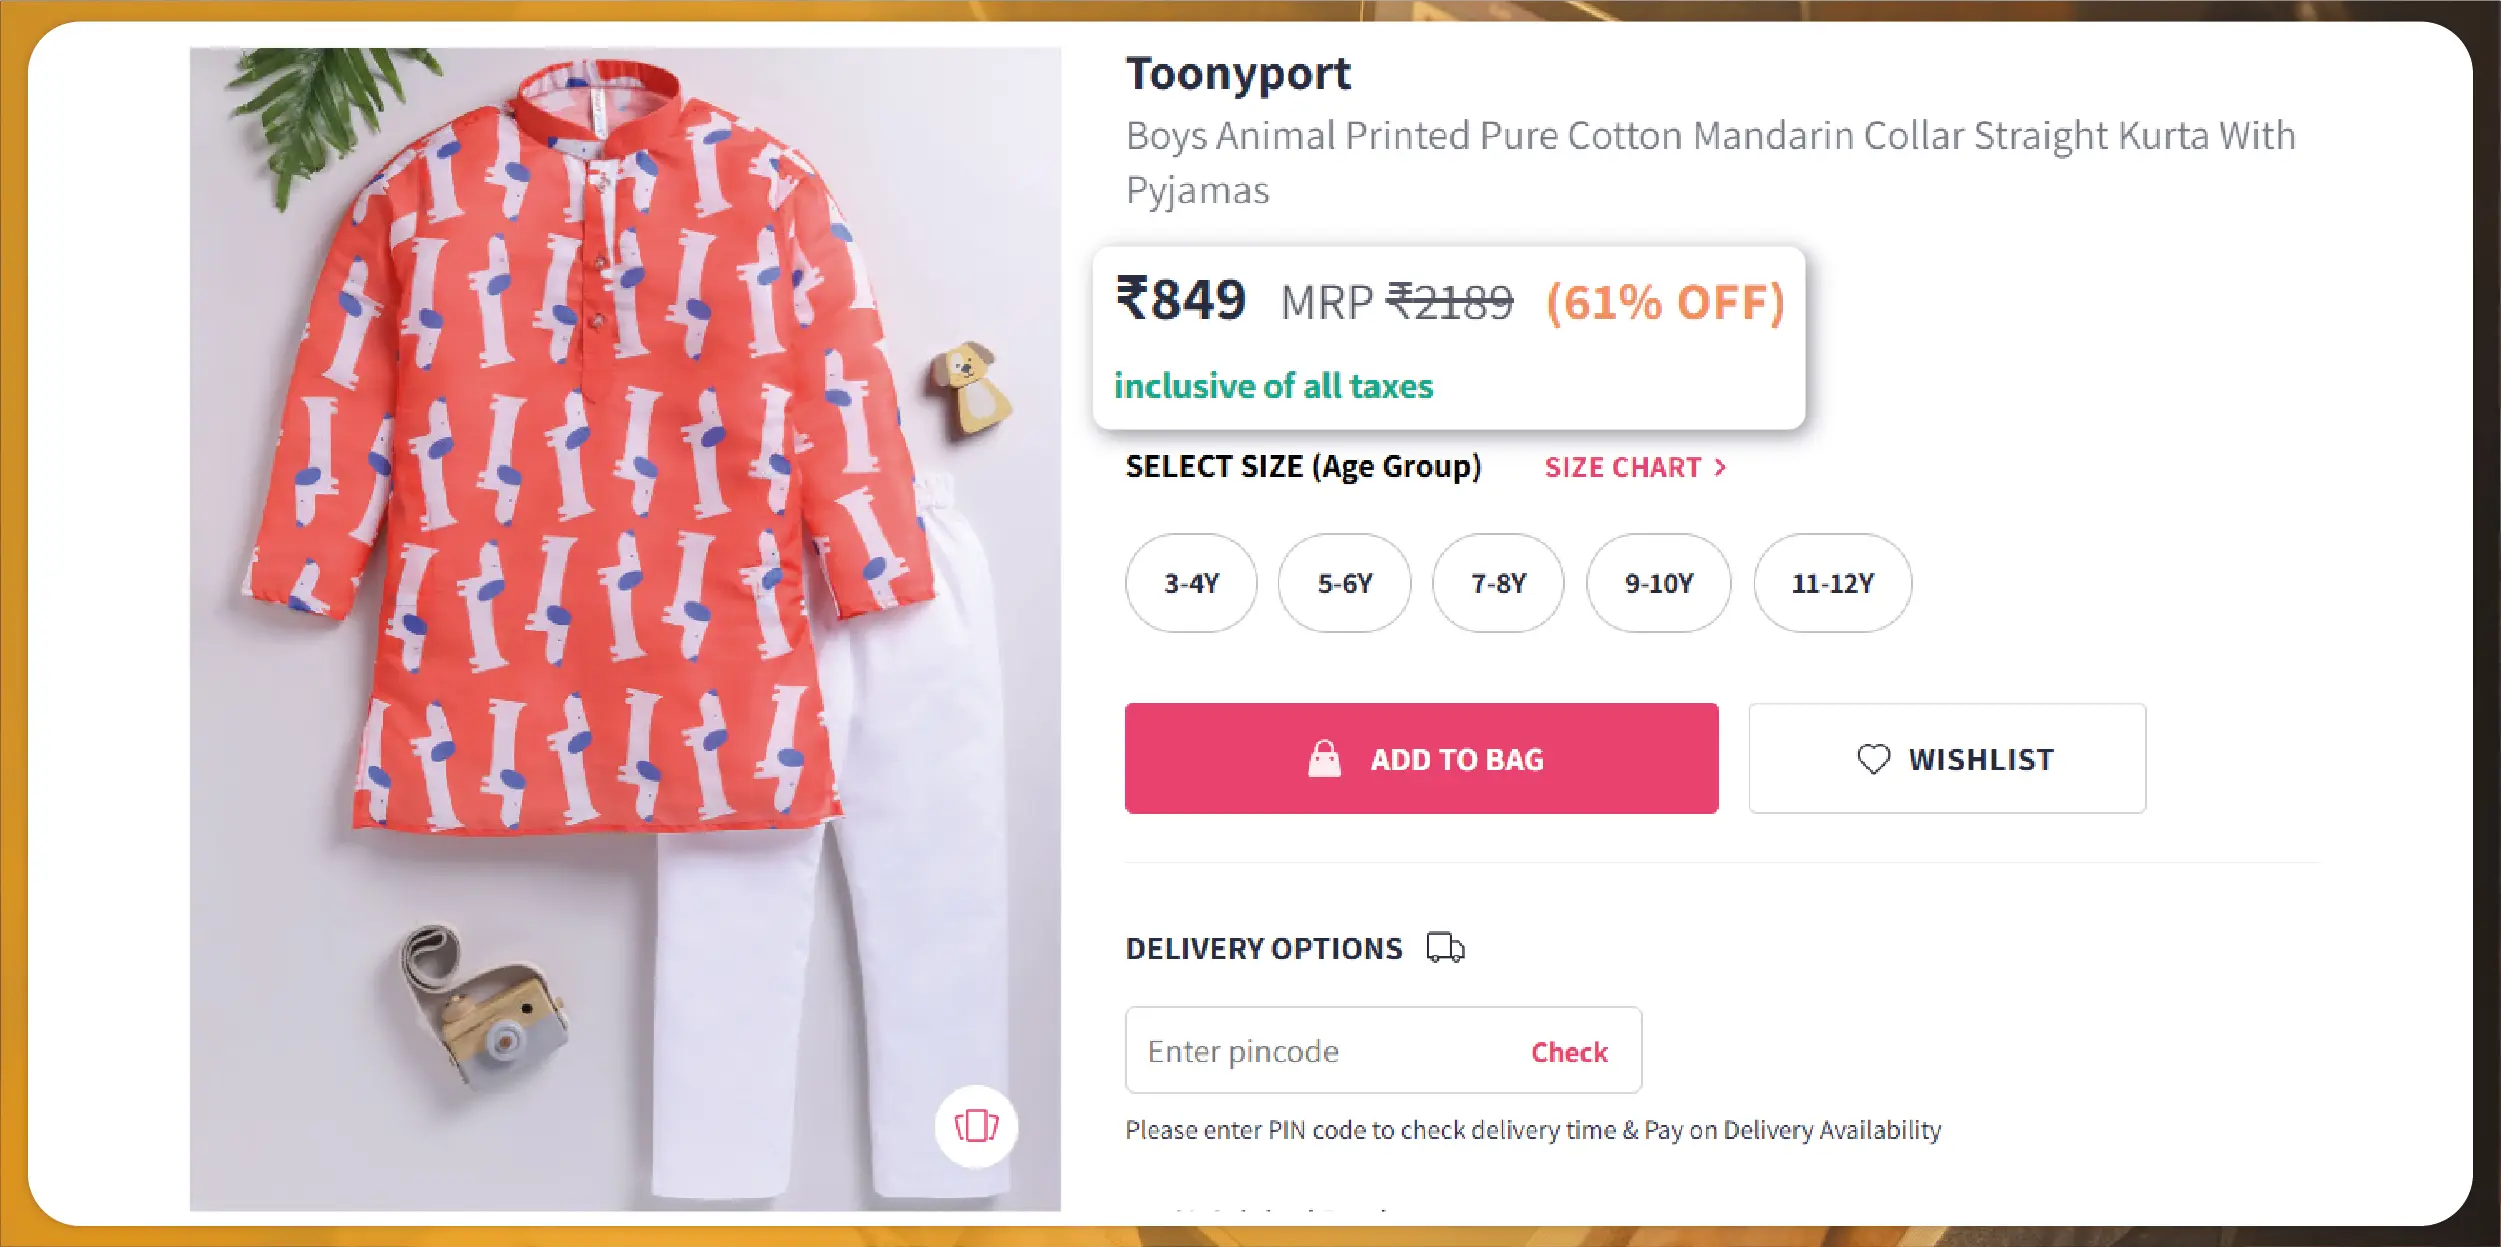2501x1248 pixels.
Task: Click the shopping bag icon
Action: (1324, 759)
